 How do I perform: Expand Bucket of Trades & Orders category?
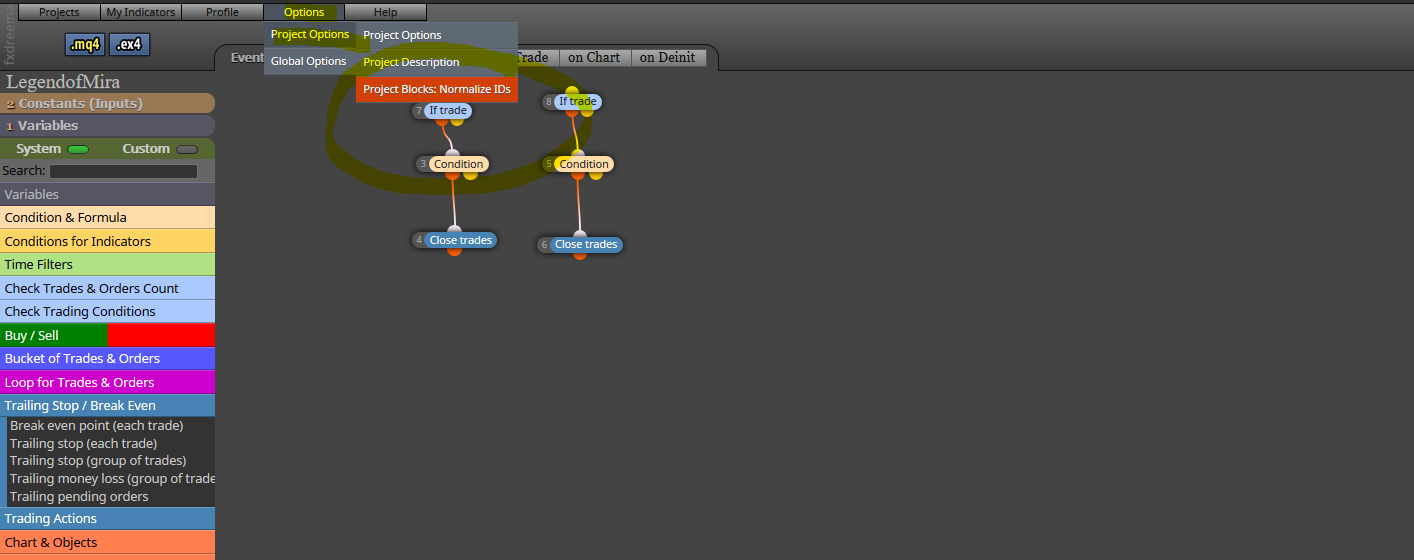(x=107, y=358)
